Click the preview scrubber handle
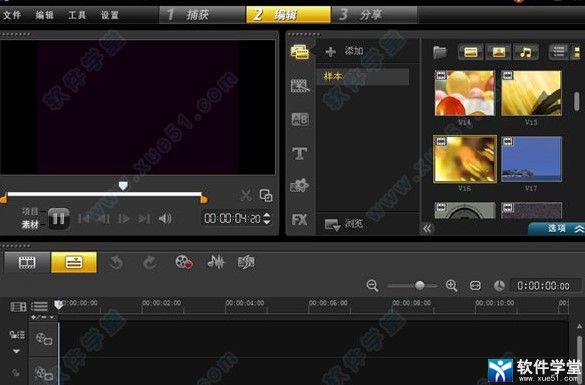 123,185
